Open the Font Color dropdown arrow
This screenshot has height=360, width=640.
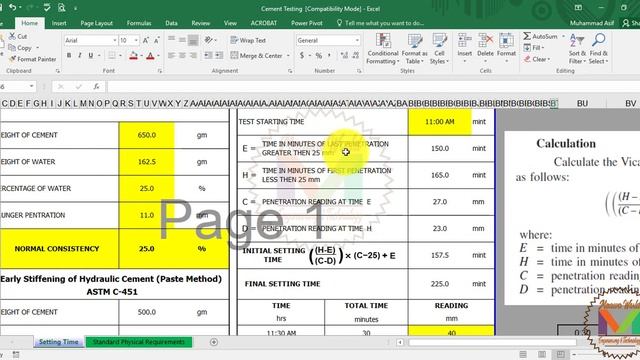[158, 56]
